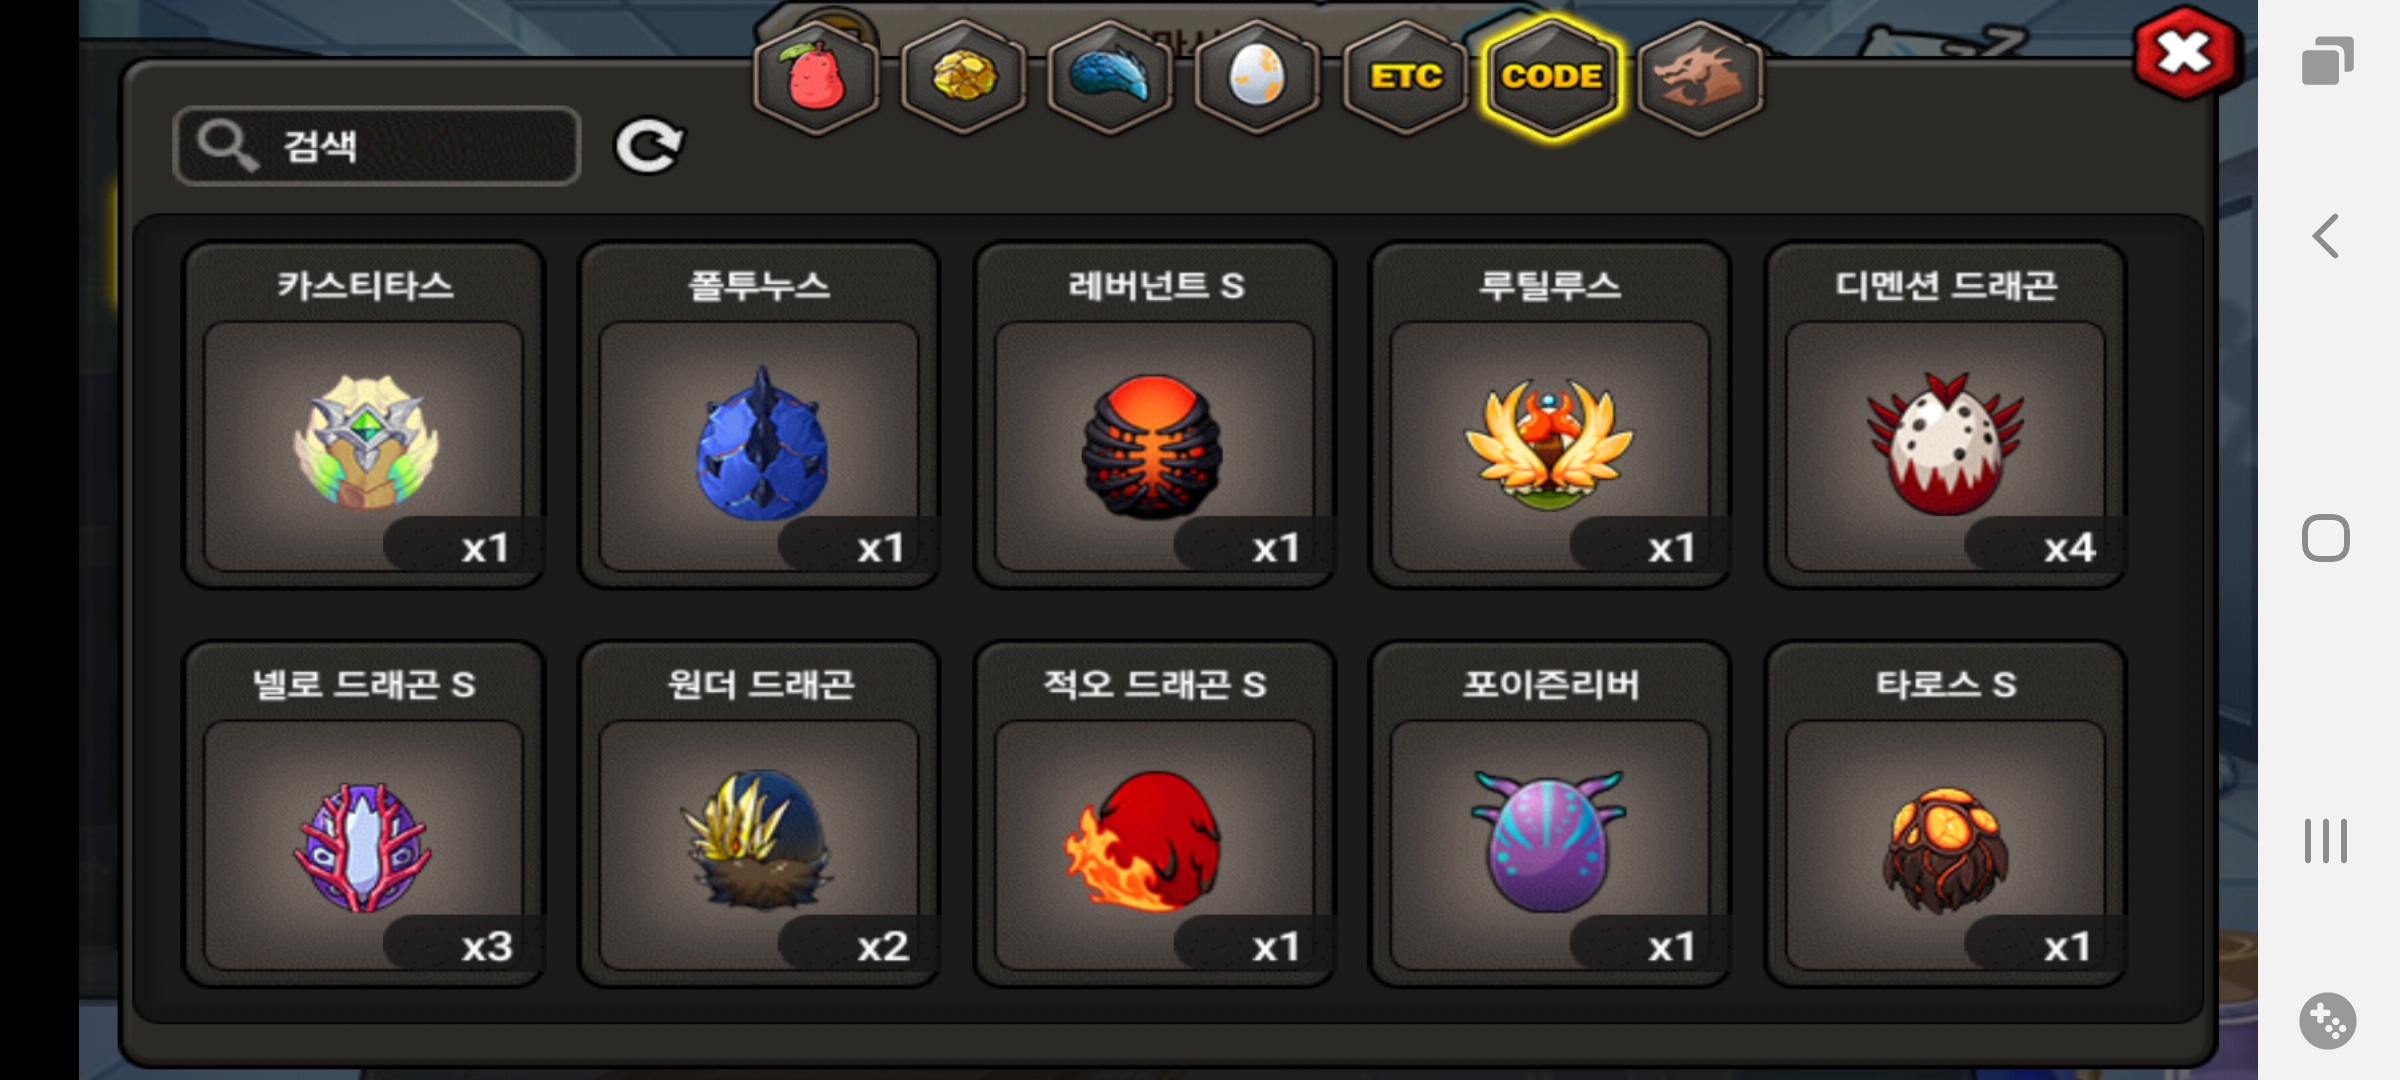2400x1080 pixels.
Task: Open the spotted egg category tab
Action: pos(1257,78)
